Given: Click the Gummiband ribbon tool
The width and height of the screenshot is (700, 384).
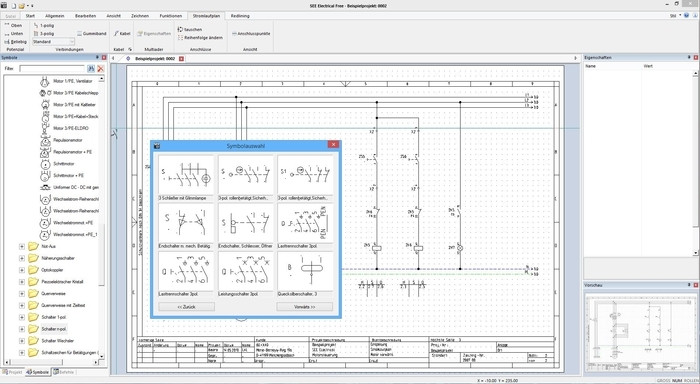Looking at the screenshot, I should pyautogui.click(x=92, y=33).
